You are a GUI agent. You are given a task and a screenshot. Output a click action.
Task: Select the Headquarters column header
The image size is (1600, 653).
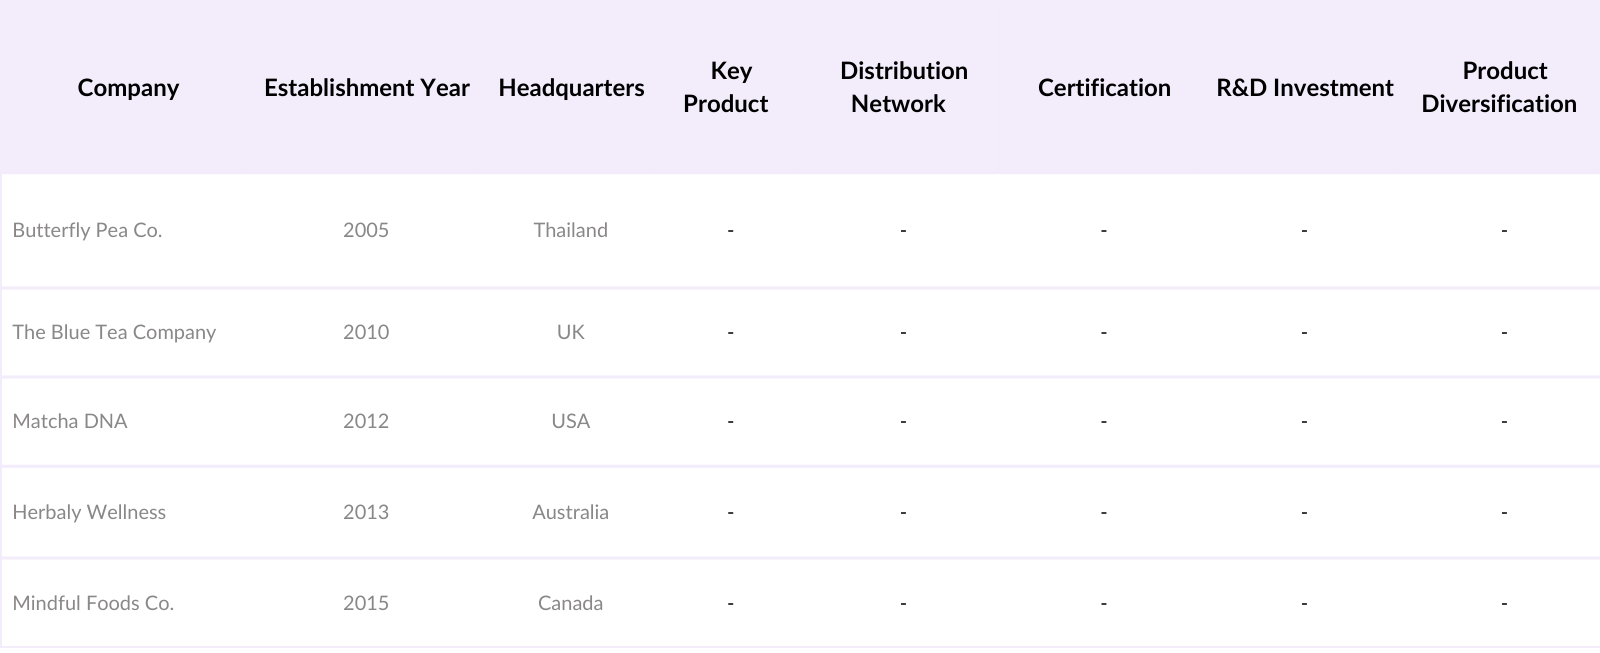(571, 88)
